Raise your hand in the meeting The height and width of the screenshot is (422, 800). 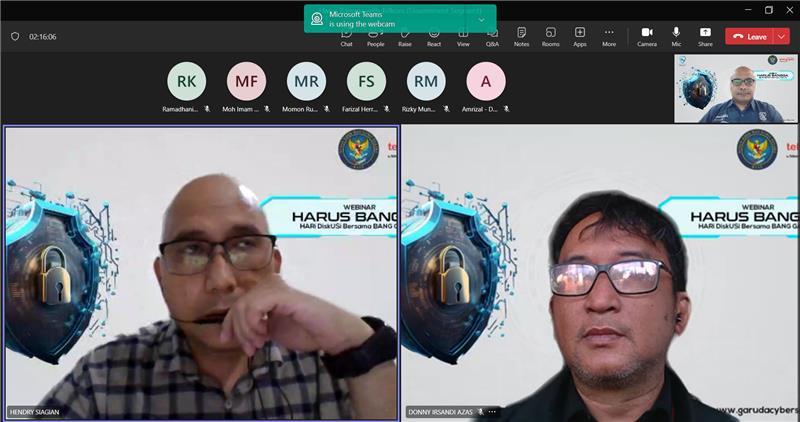(x=405, y=37)
